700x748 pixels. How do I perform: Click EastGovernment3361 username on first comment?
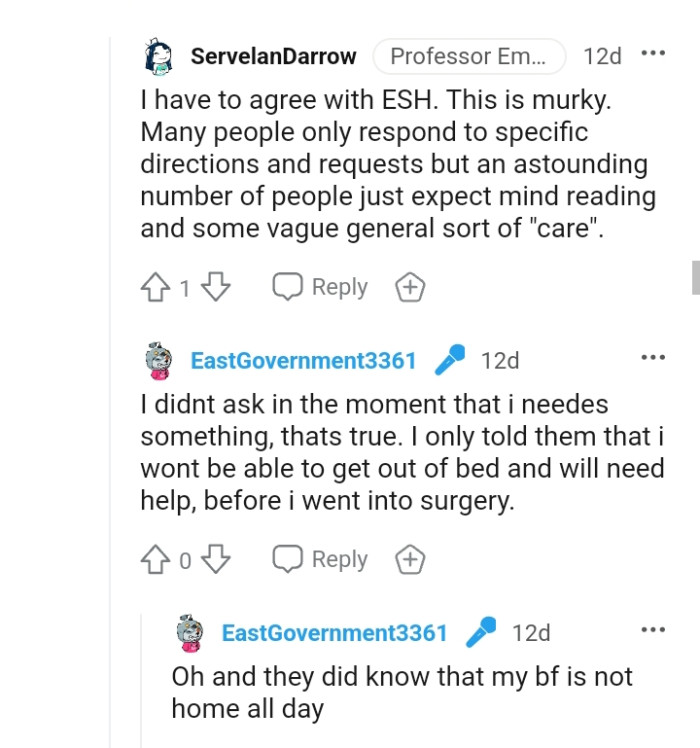[x=303, y=361]
